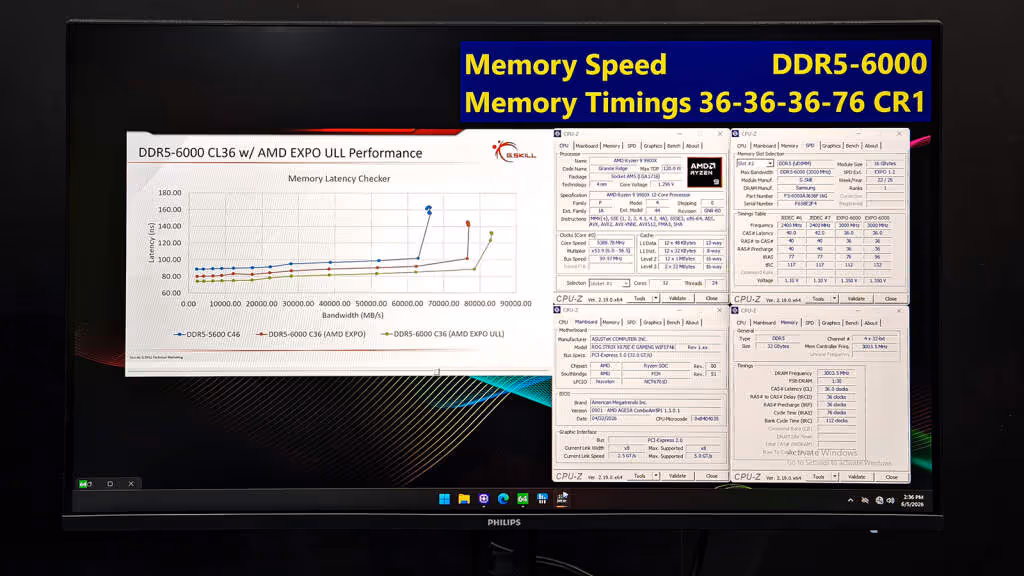Open Bench tab in Processor window
Viewport: 1024px width, 576px height.
[x=673, y=146]
